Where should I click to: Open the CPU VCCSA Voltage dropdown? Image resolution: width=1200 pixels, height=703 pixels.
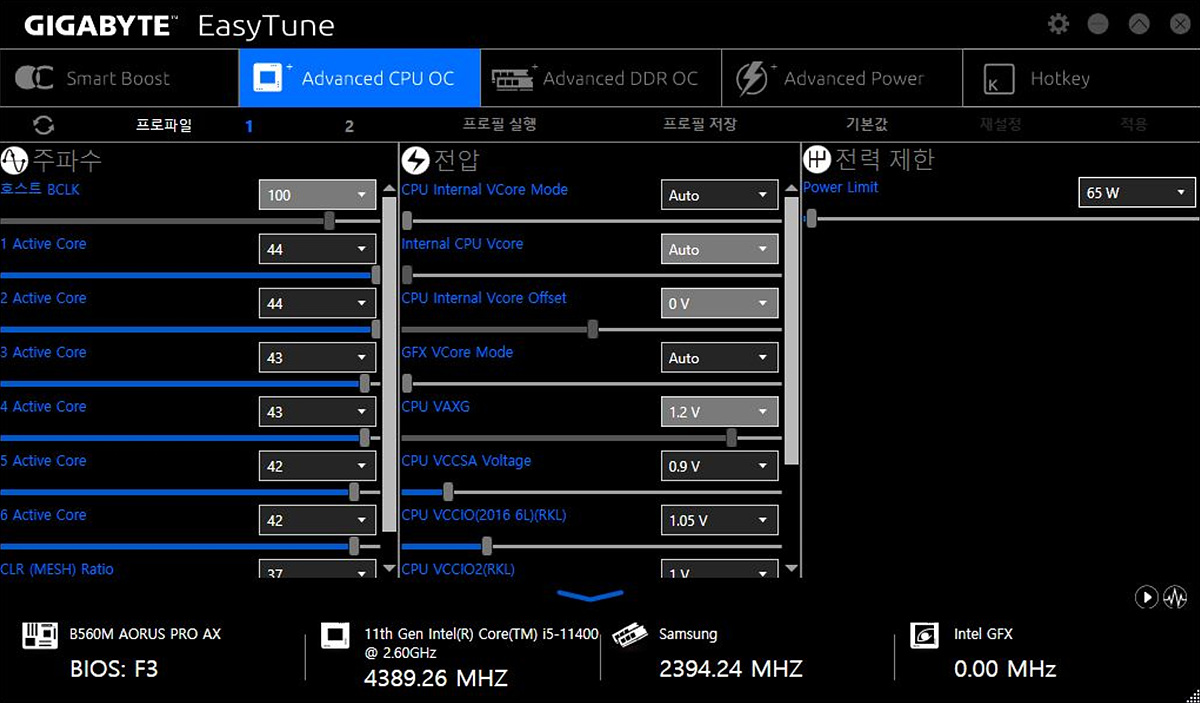(x=719, y=466)
